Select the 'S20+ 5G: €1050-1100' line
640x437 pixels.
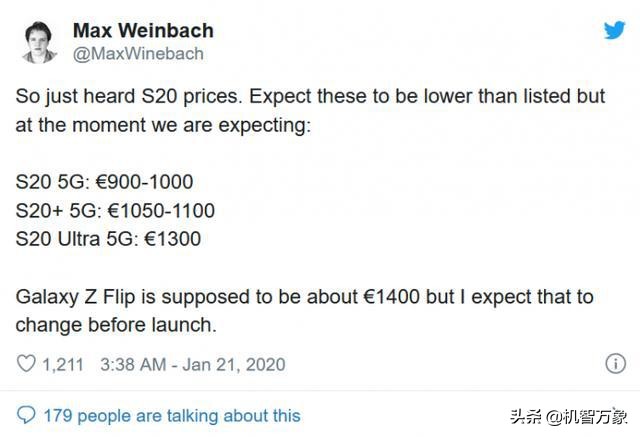coord(115,211)
